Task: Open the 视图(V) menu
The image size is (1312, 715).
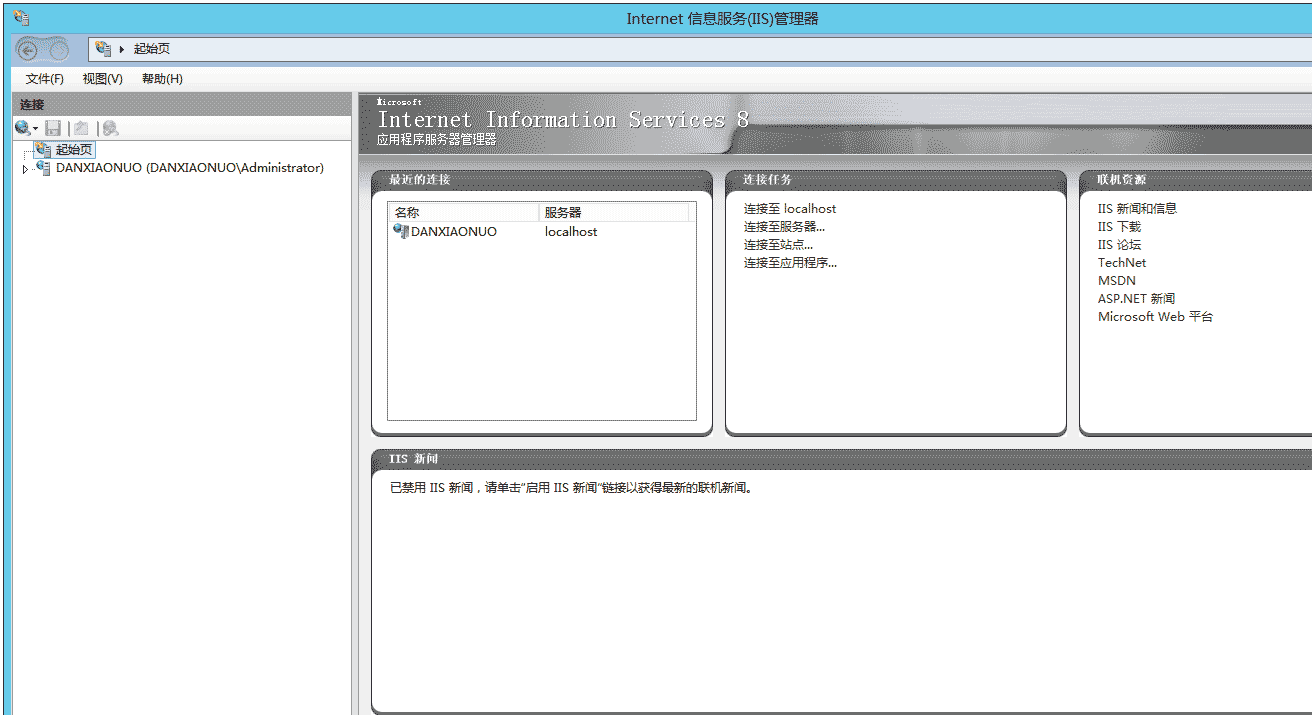Action: 103,79
